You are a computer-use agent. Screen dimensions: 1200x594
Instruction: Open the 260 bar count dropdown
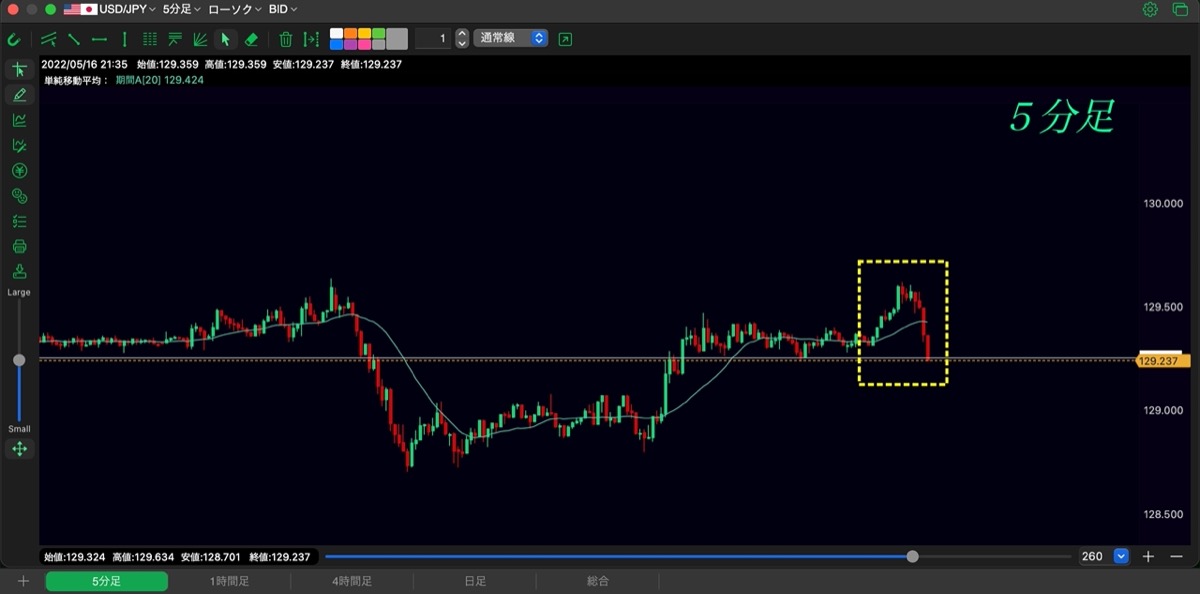tap(1120, 557)
